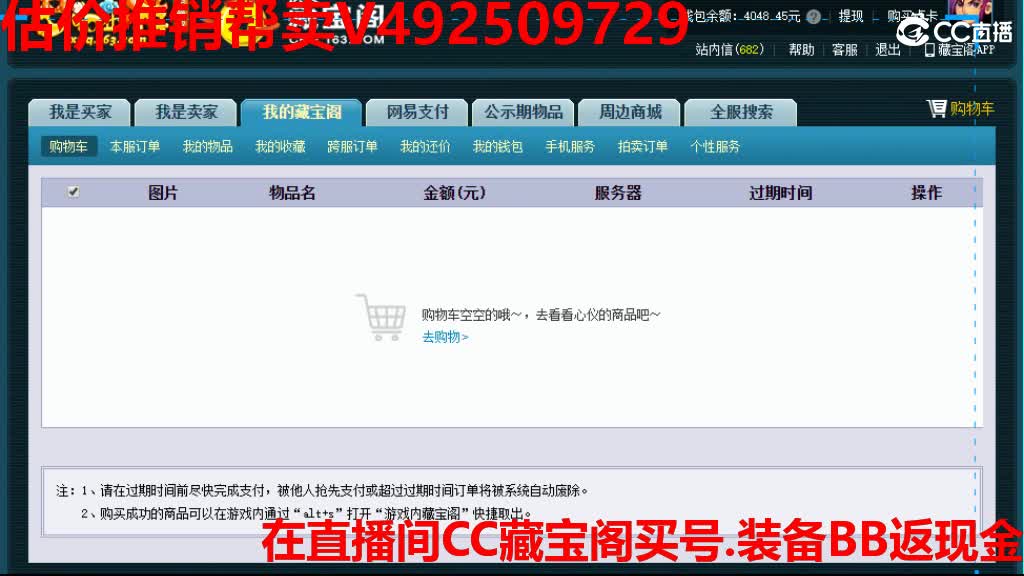Image resolution: width=1024 pixels, height=576 pixels.
Task: Open 跨服订单 sub-menu
Action: pos(353,146)
